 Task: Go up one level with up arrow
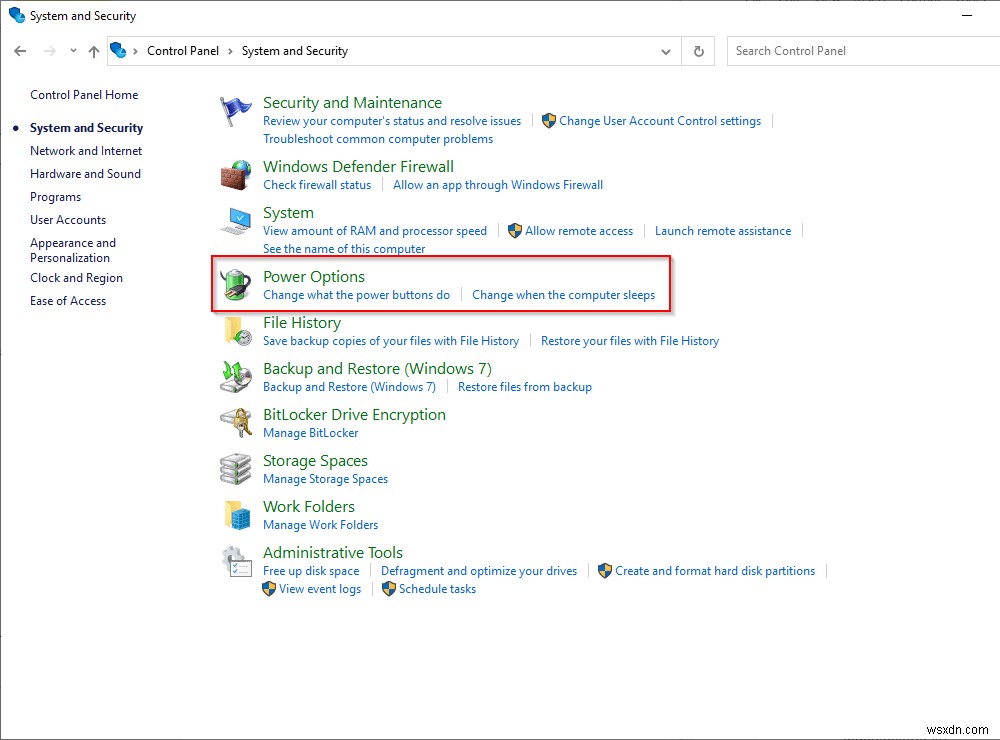pos(94,51)
